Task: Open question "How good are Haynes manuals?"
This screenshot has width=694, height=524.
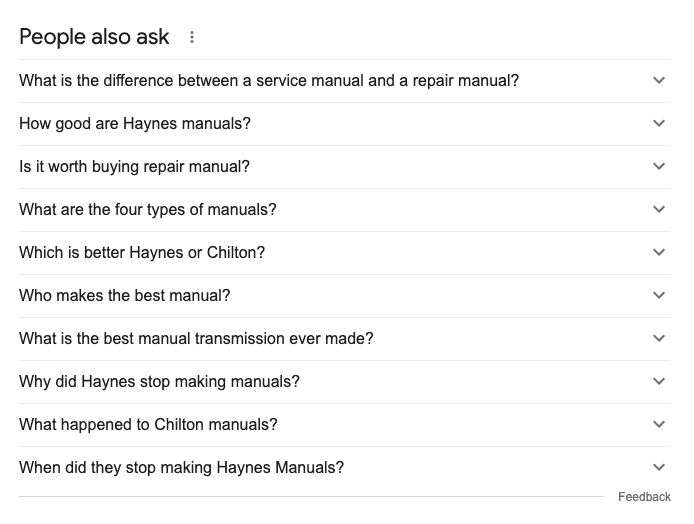Action: [x=135, y=124]
